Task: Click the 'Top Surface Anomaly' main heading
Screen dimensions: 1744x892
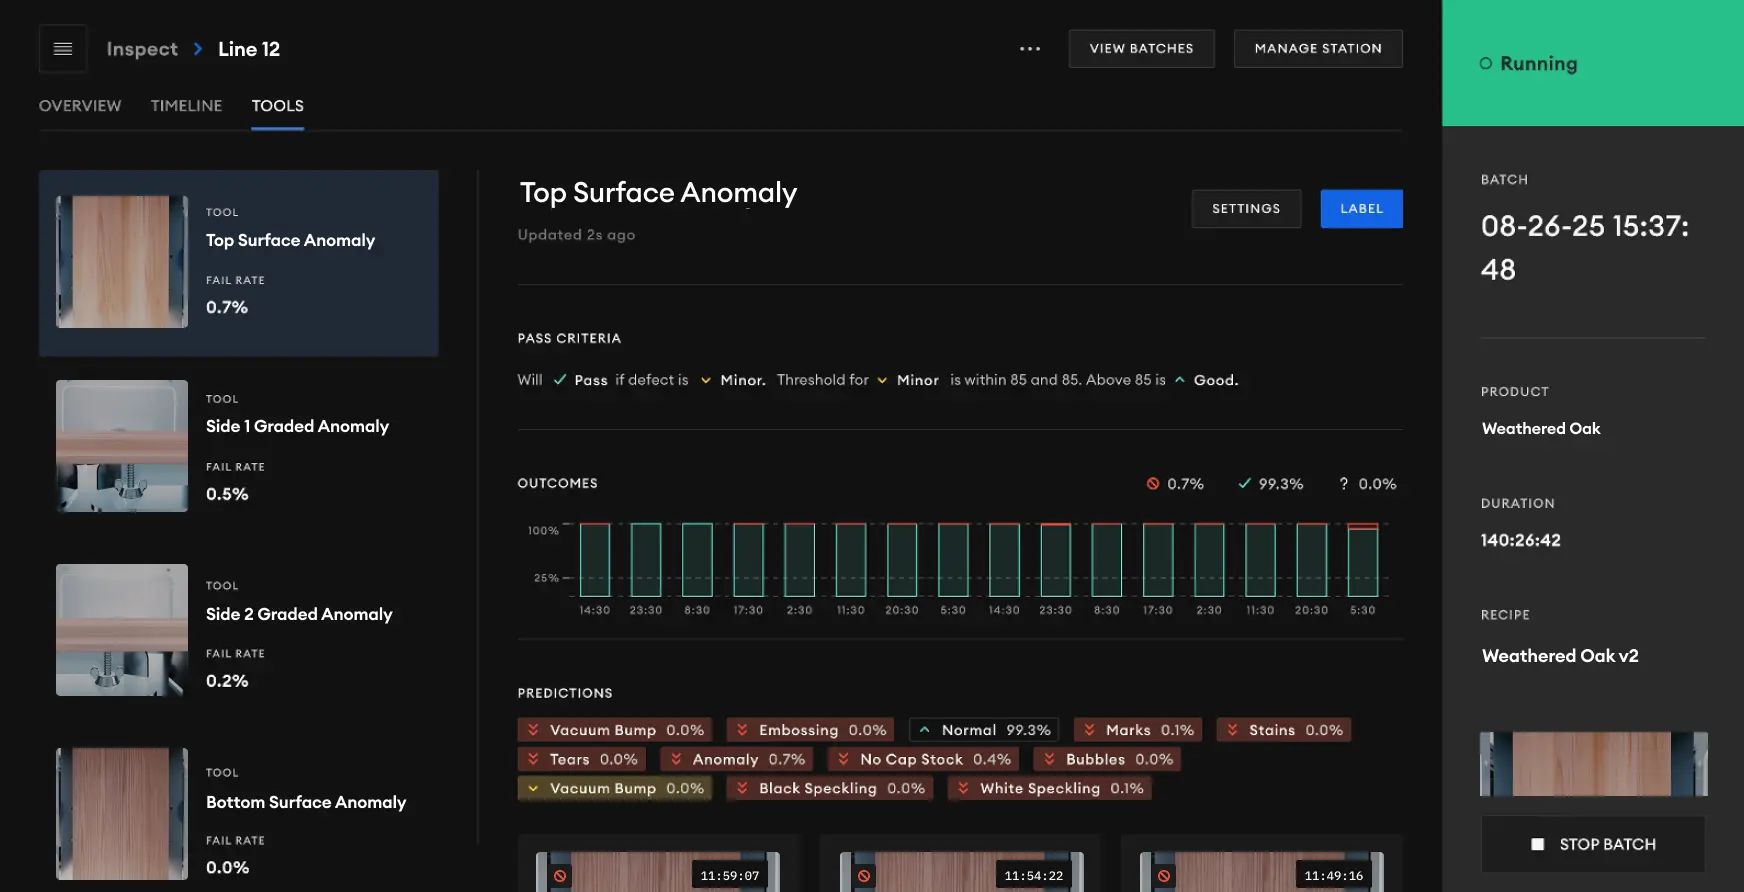Action: click(x=658, y=193)
